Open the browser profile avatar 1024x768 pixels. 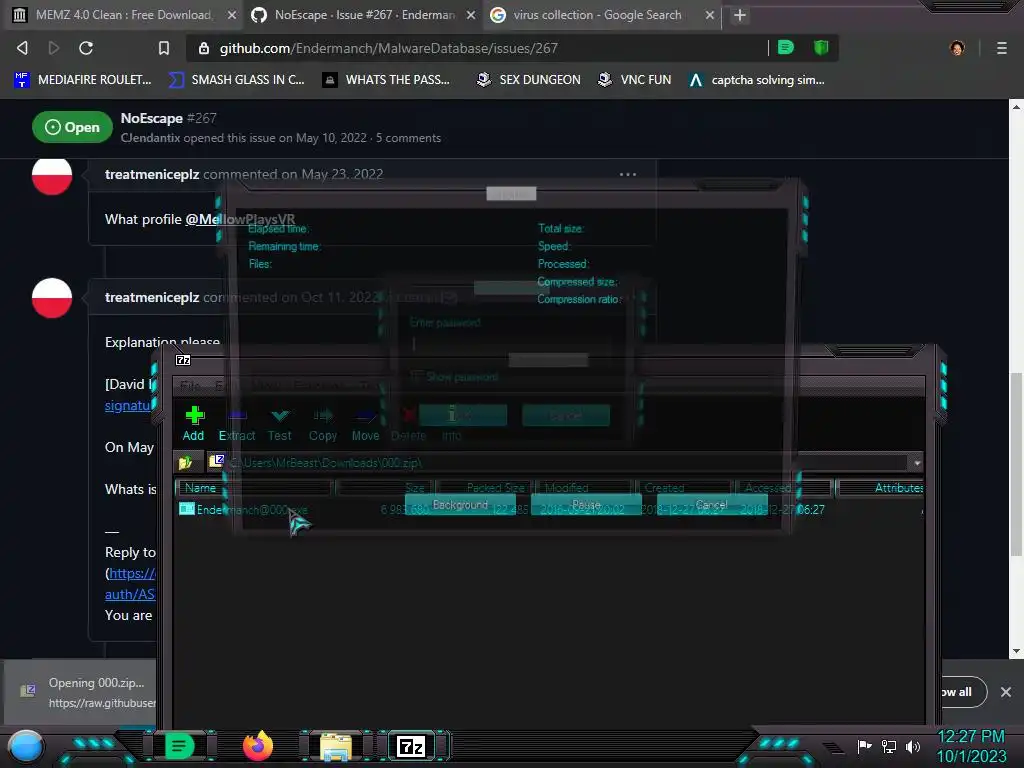[957, 48]
